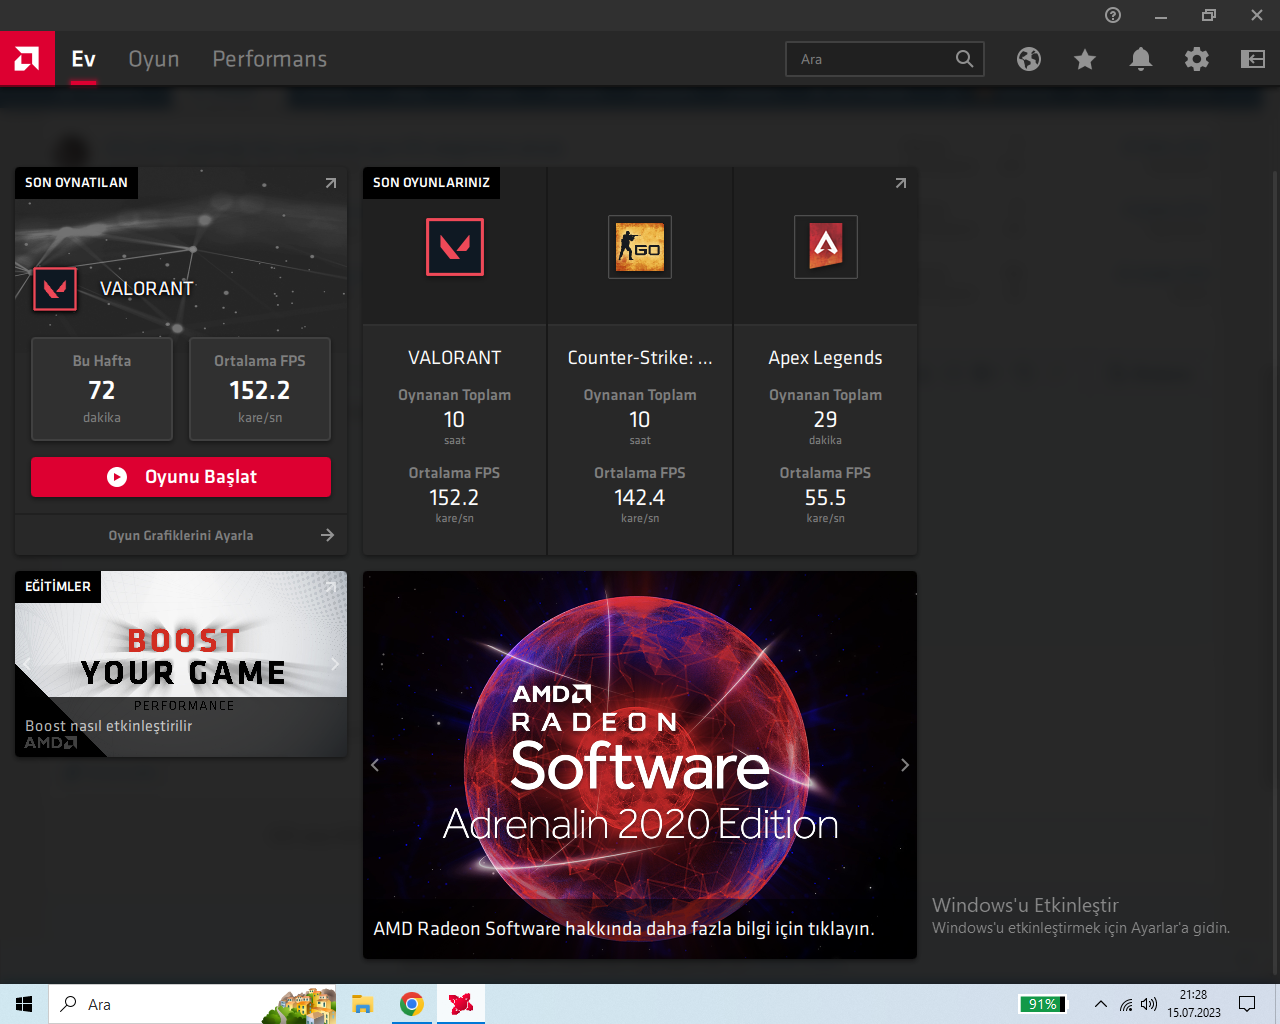The image size is (1280, 1024).
Task: Select the Apex Legends game icon
Action: click(x=826, y=247)
